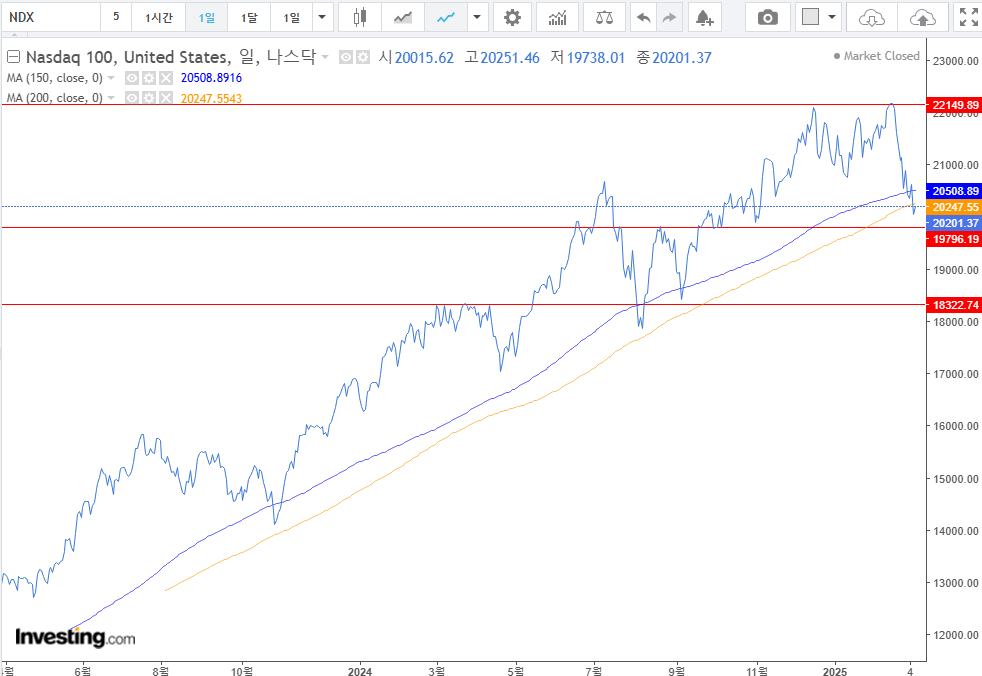Screen dimensions: 982x676
Task: Select area chart type icon
Action: click(x=403, y=18)
